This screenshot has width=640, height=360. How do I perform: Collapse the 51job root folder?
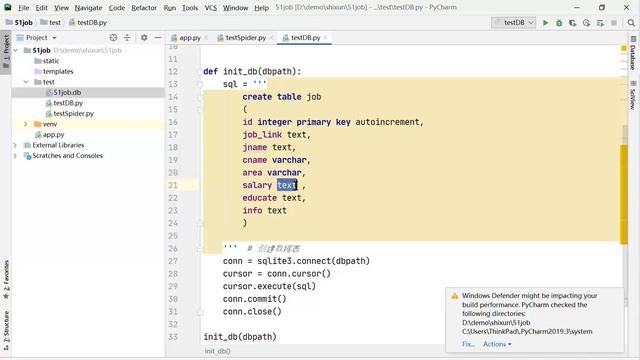[x=16, y=50]
